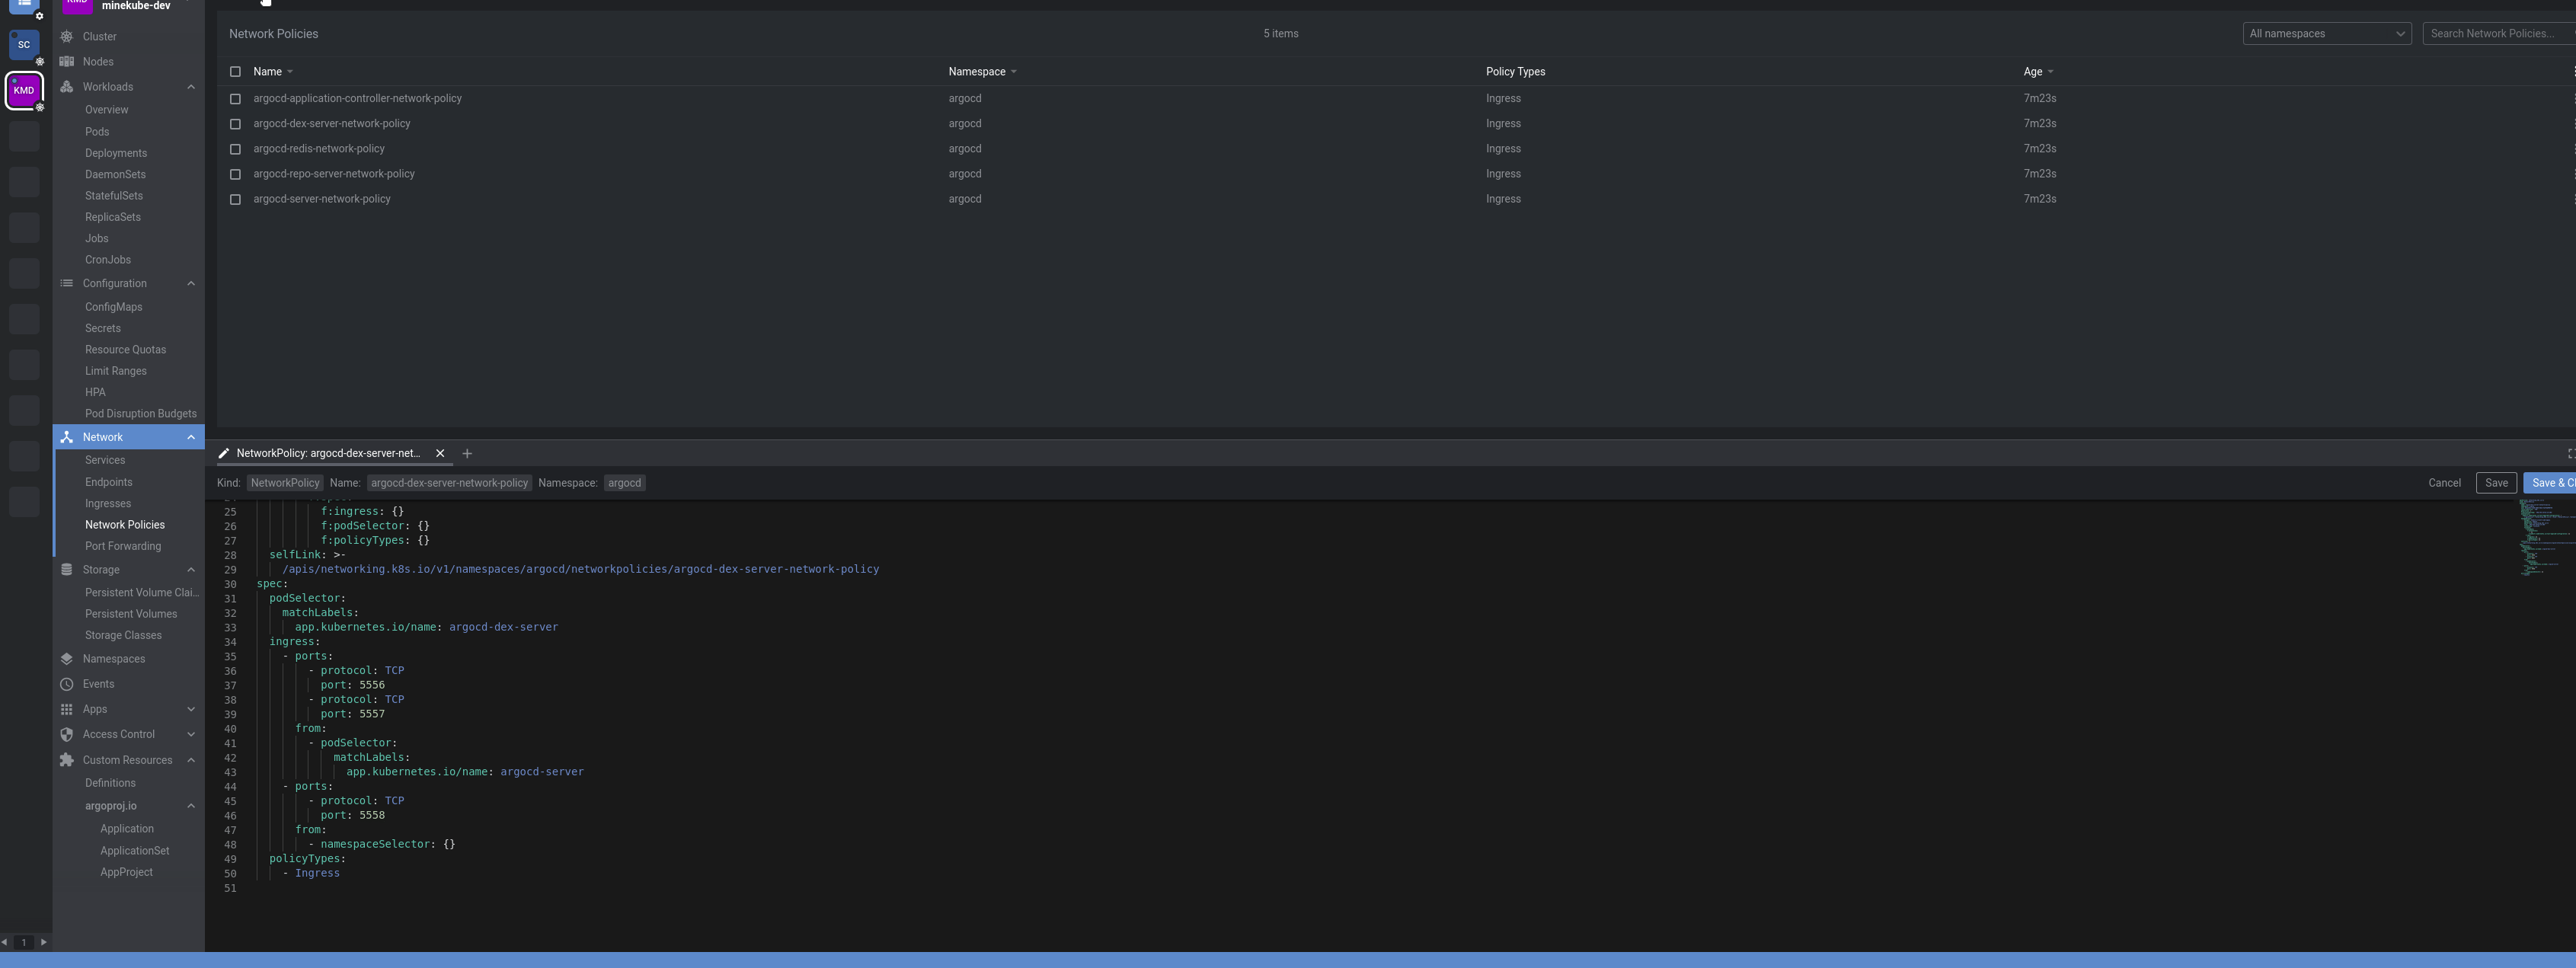Click the Search Network Policies input field

coord(2499,33)
